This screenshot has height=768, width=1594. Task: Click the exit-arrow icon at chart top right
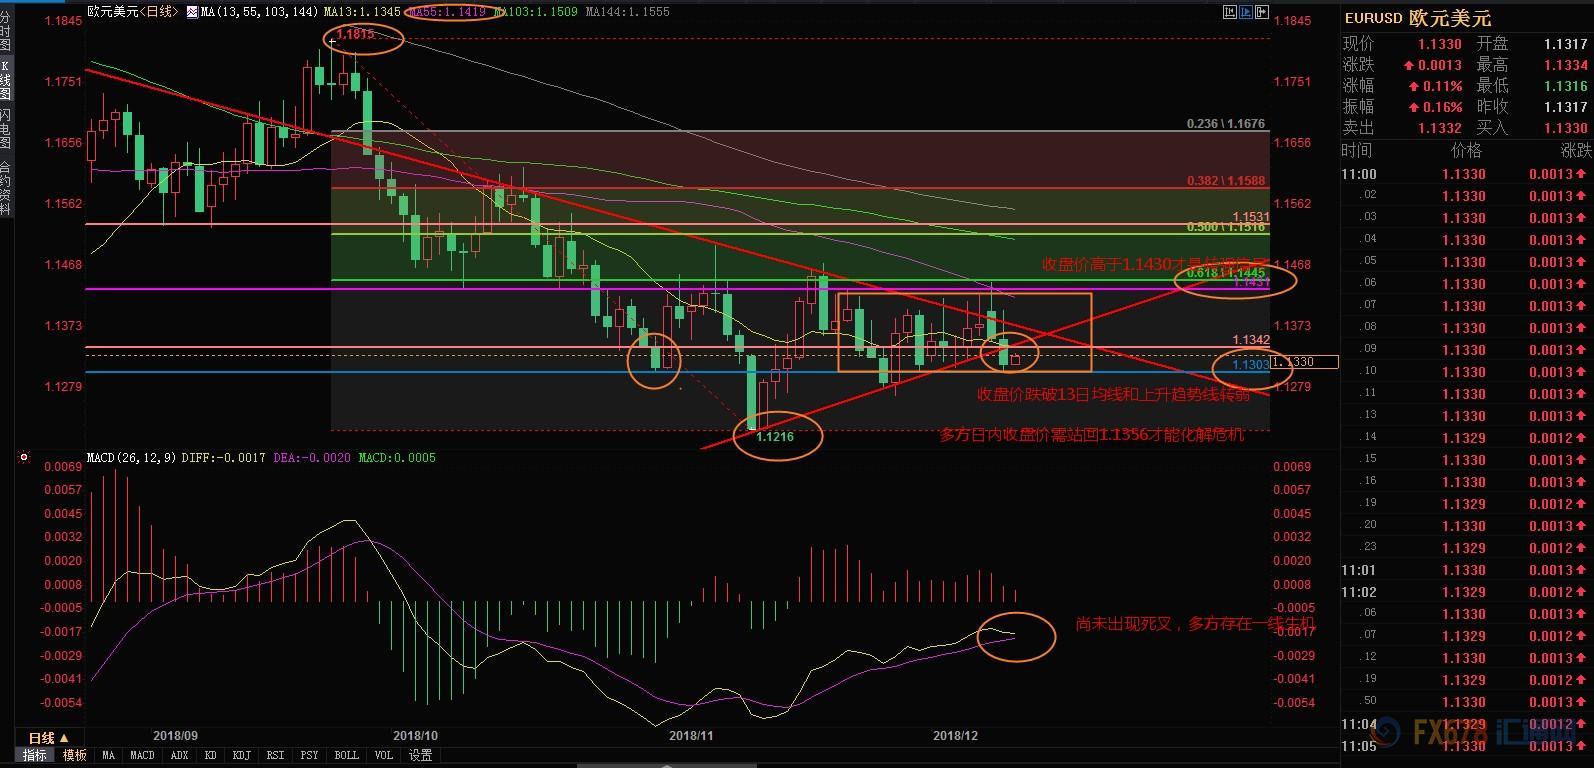tap(1262, 12)
